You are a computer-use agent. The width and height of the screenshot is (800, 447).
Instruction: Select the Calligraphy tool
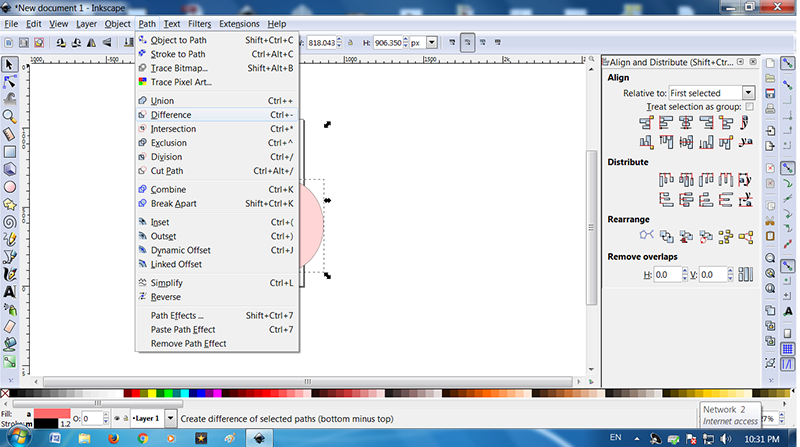pyautogui.click(x=9, y=275)
